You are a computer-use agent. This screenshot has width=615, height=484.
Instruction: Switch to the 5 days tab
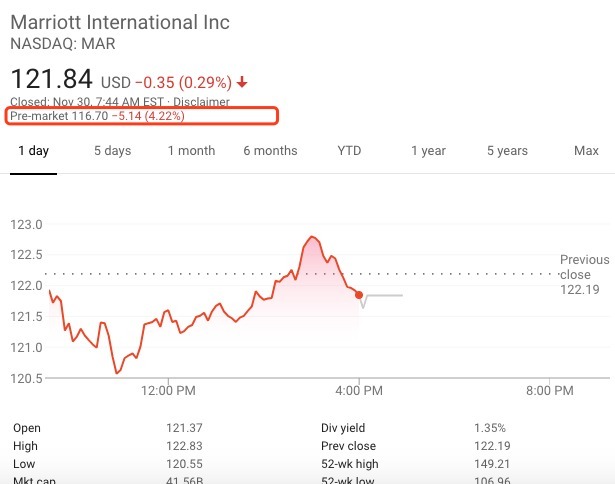[x=112, y=151]
